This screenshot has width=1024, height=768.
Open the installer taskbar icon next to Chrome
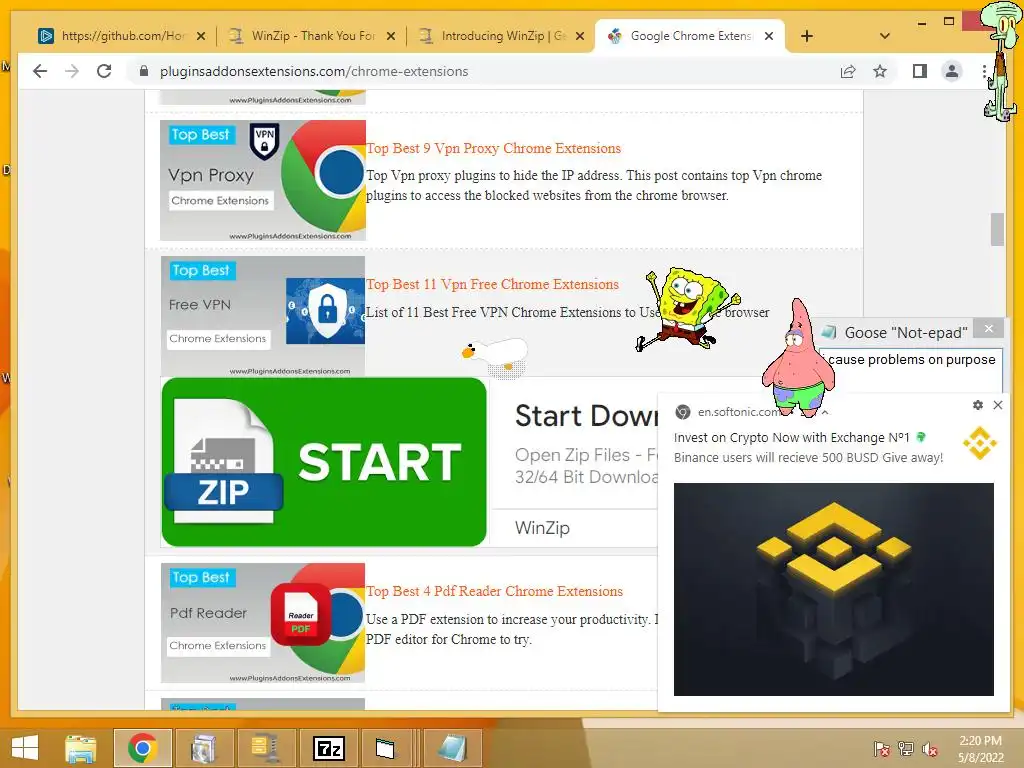[x=204, y=748]
